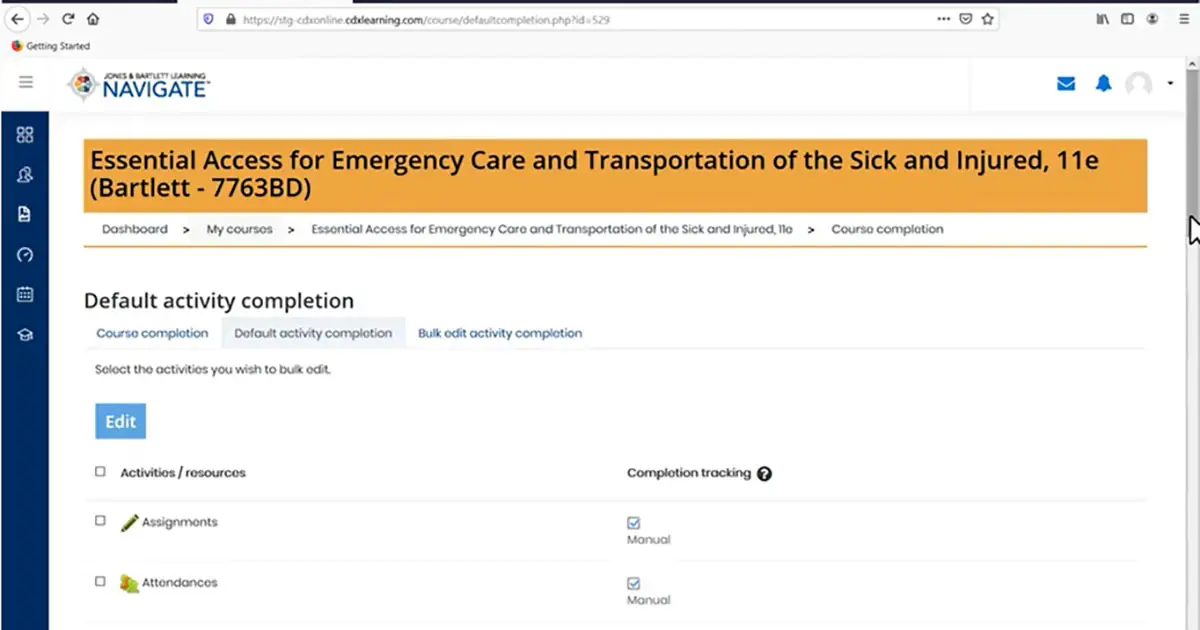Switch to the Course completion tab

point(152,333)
